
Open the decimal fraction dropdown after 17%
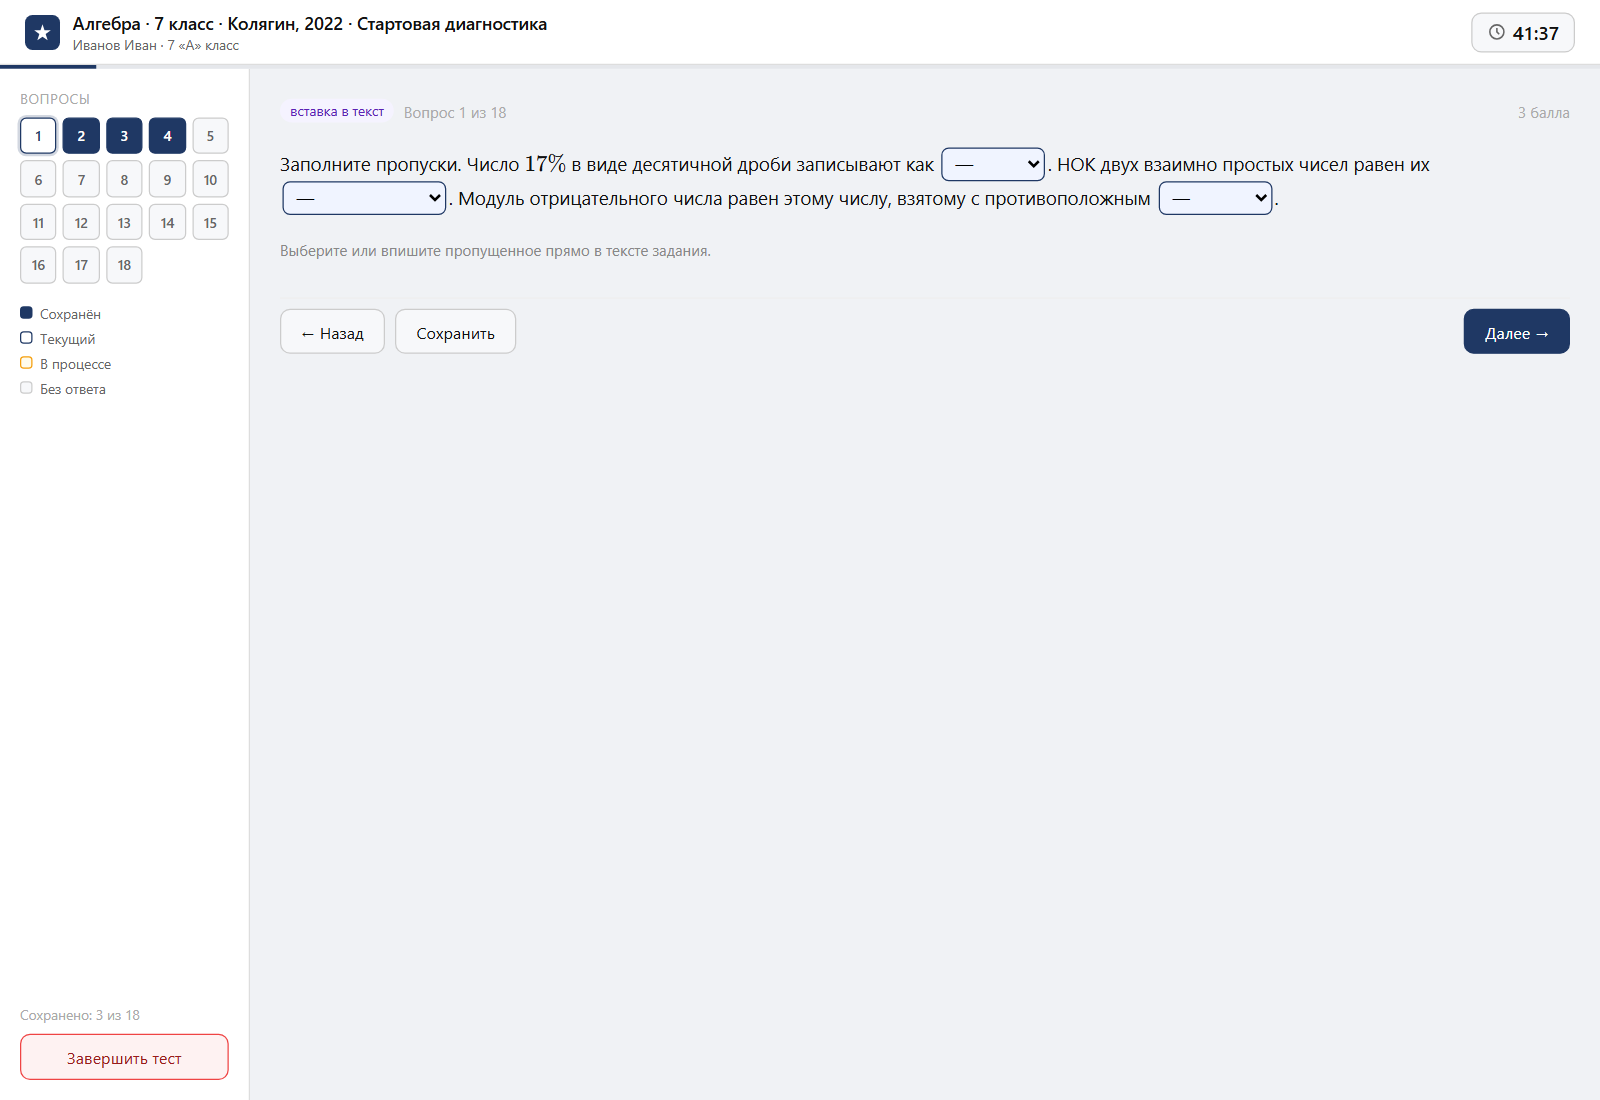point(993,164)
